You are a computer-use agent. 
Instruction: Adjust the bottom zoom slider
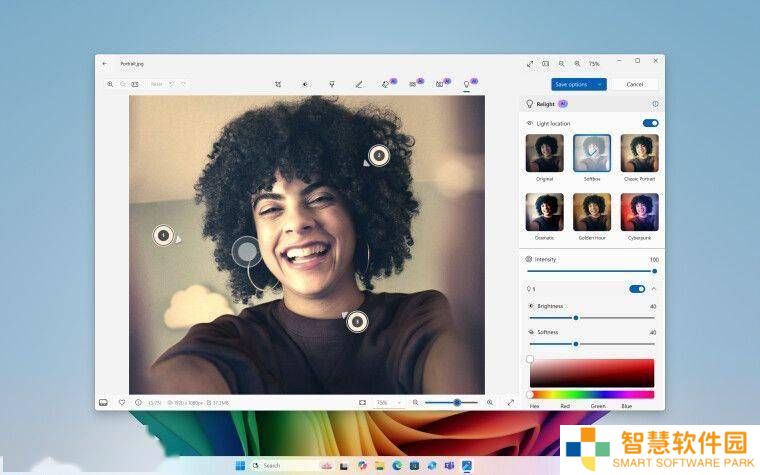451,403
